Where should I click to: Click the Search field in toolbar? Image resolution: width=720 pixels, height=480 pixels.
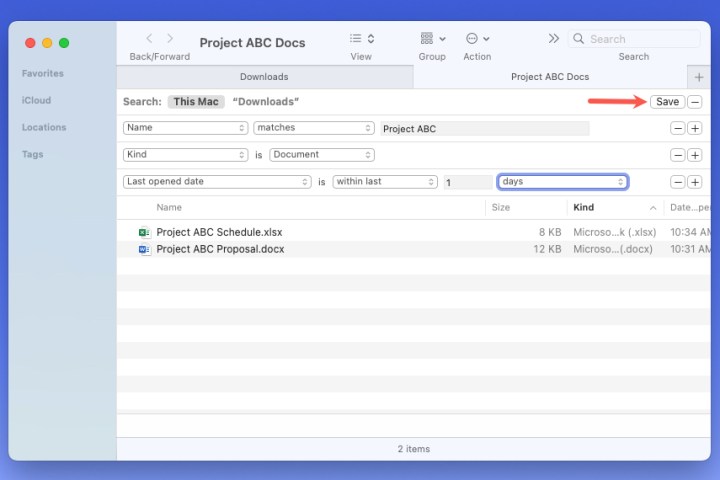640,39
